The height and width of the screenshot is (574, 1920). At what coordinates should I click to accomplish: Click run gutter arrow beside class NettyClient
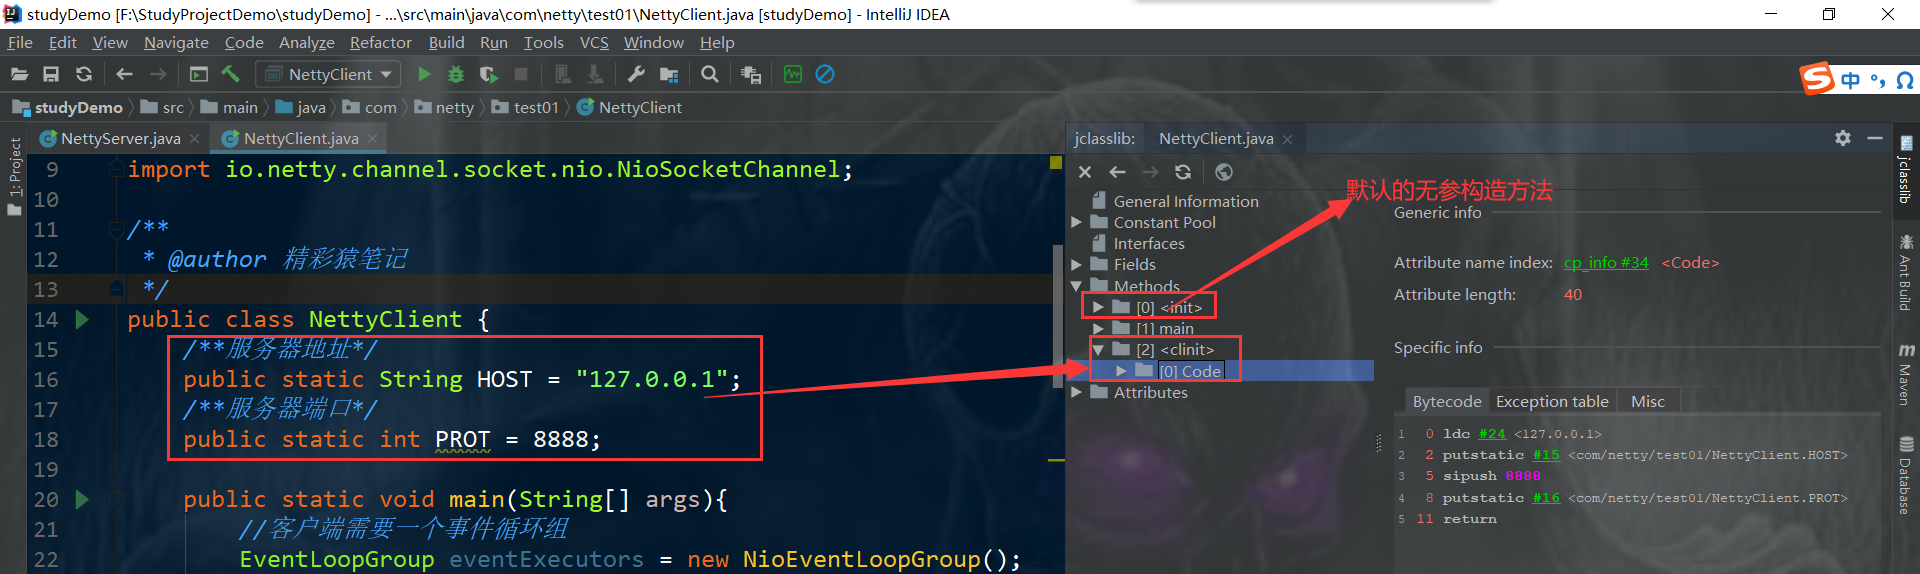click(82, 319)
